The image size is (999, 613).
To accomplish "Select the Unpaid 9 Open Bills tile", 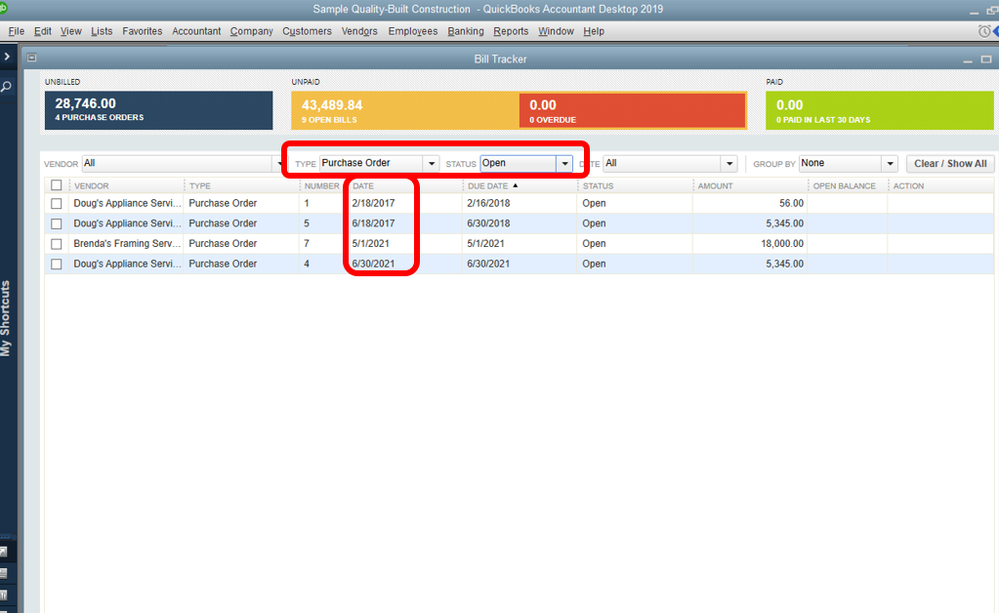I will pyautogui.click(x=405, y=110).
